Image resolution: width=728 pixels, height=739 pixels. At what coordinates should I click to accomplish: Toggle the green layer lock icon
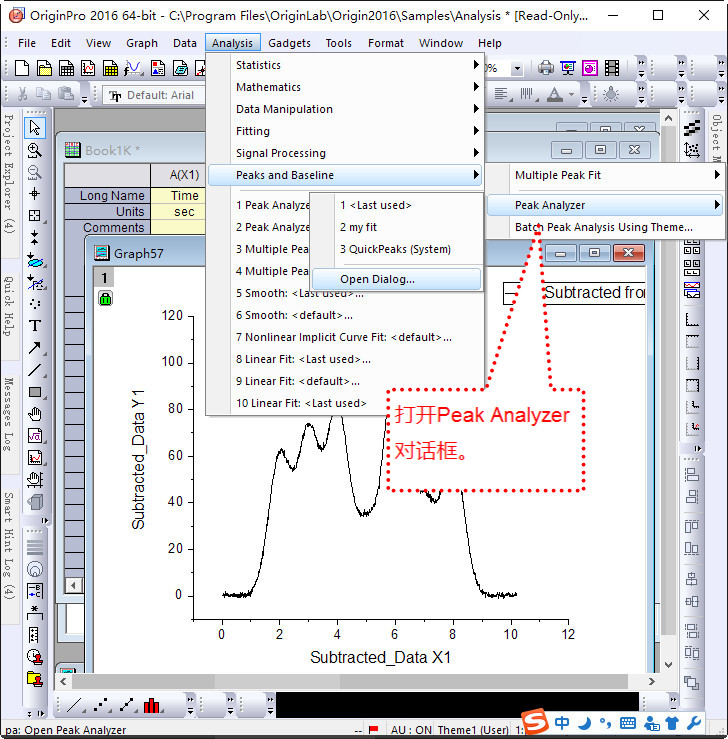pos(105,299)
